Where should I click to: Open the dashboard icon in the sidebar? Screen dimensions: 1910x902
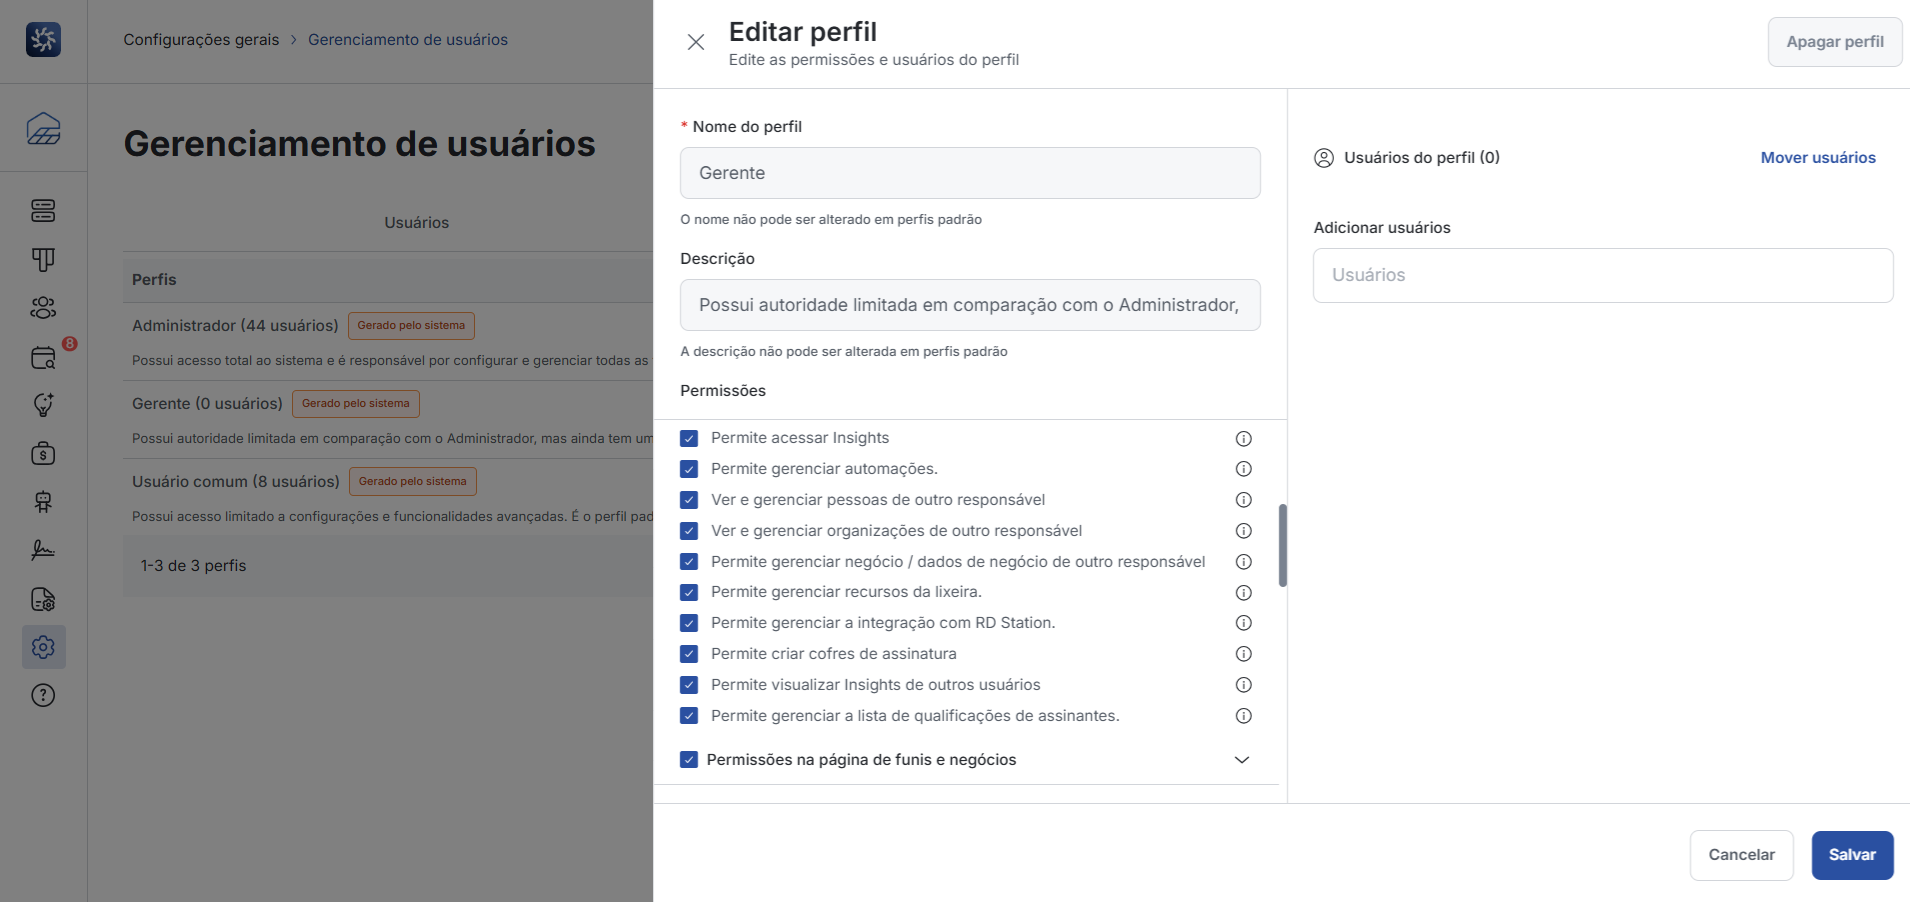pyautogui.click(x=43, y=129)
